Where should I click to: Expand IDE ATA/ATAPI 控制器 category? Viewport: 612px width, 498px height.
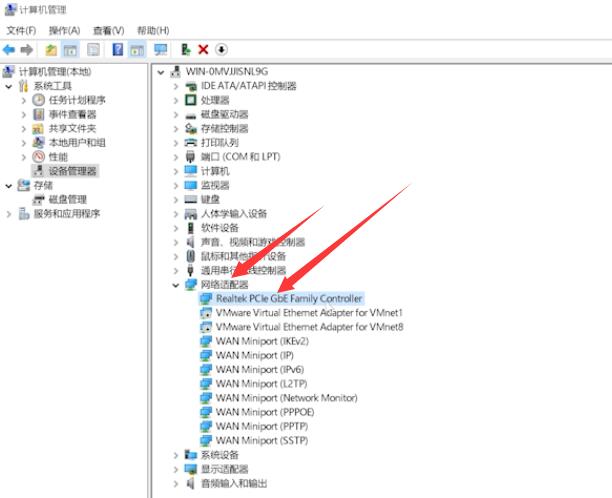[176, 86]
